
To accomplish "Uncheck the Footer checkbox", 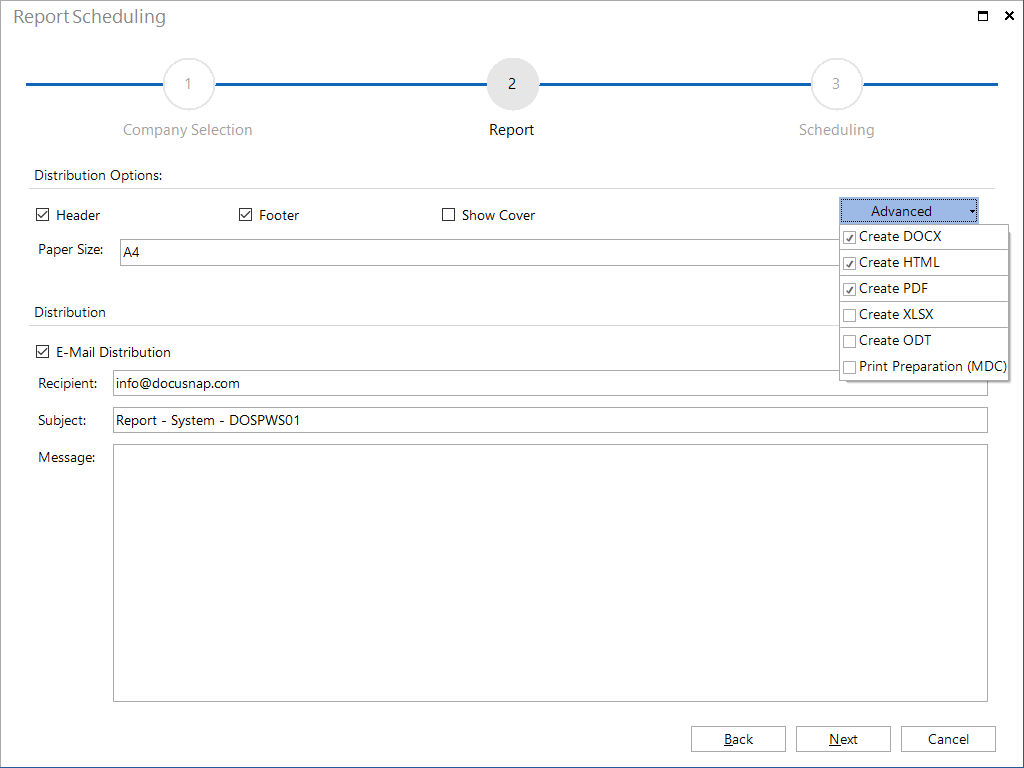I will 246,215.
